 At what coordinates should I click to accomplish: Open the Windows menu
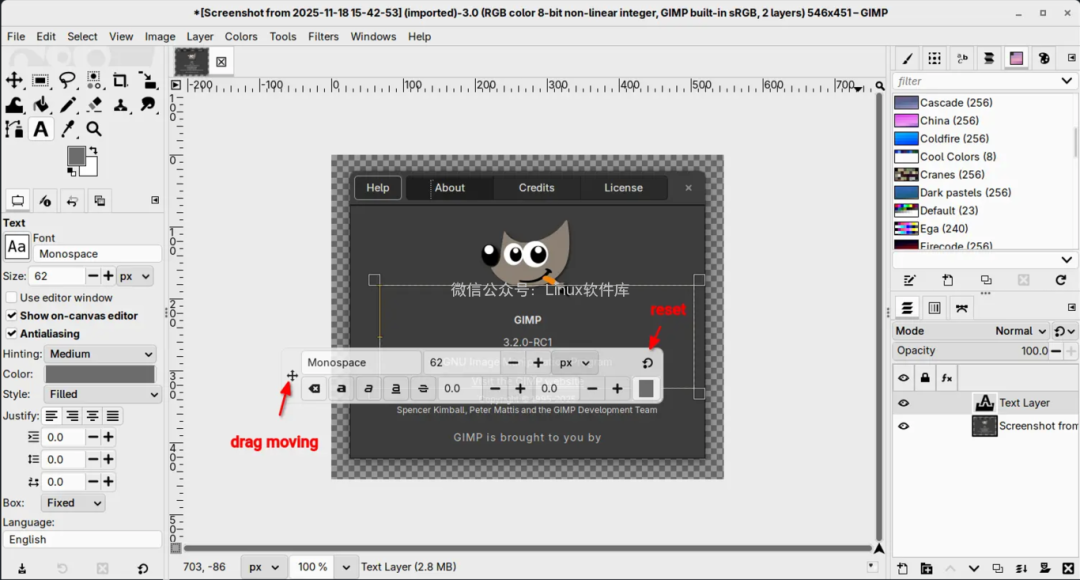pos(373,37)
